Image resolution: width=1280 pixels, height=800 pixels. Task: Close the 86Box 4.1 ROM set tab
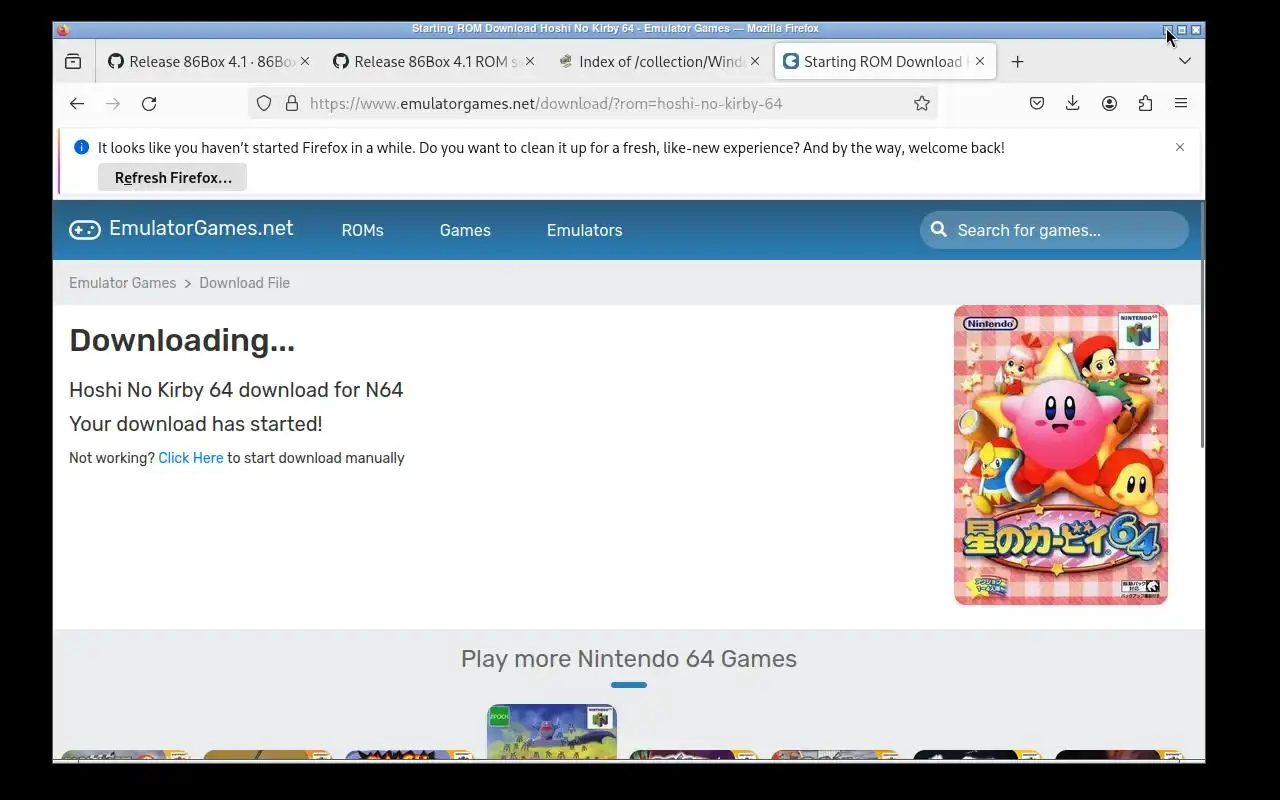coord(530,62)
